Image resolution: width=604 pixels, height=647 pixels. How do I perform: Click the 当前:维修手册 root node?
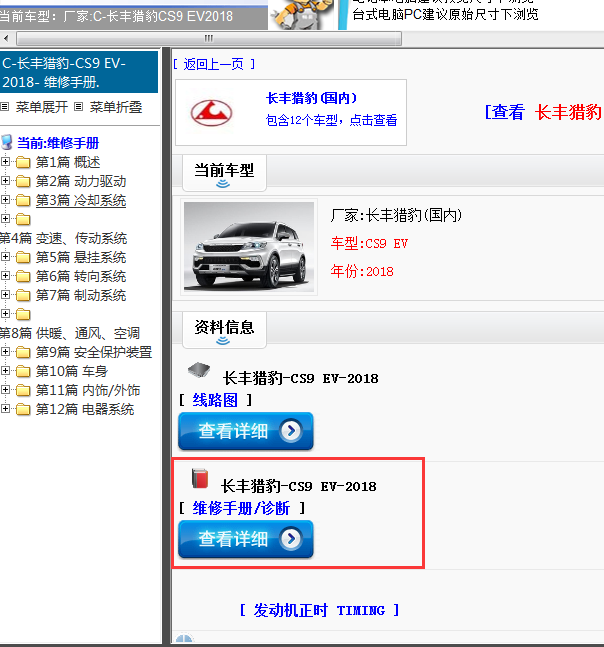pyautogui.click(x=58, y=143)
